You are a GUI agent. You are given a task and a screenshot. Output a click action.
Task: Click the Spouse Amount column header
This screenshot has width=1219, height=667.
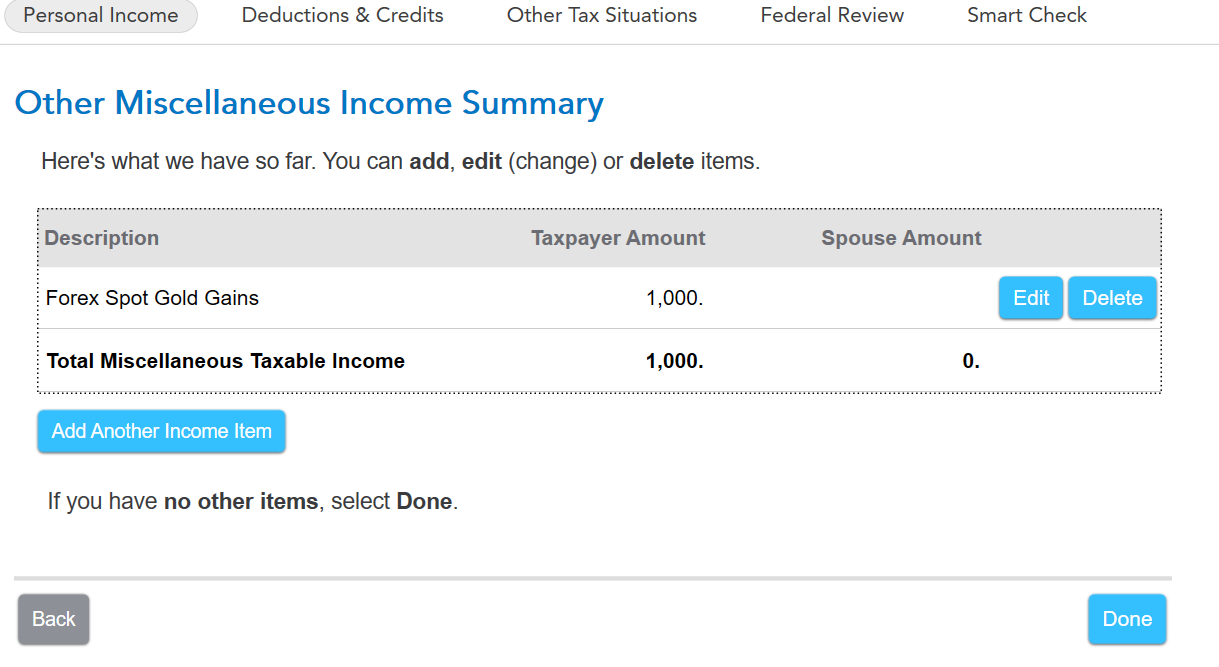(901, 238)
